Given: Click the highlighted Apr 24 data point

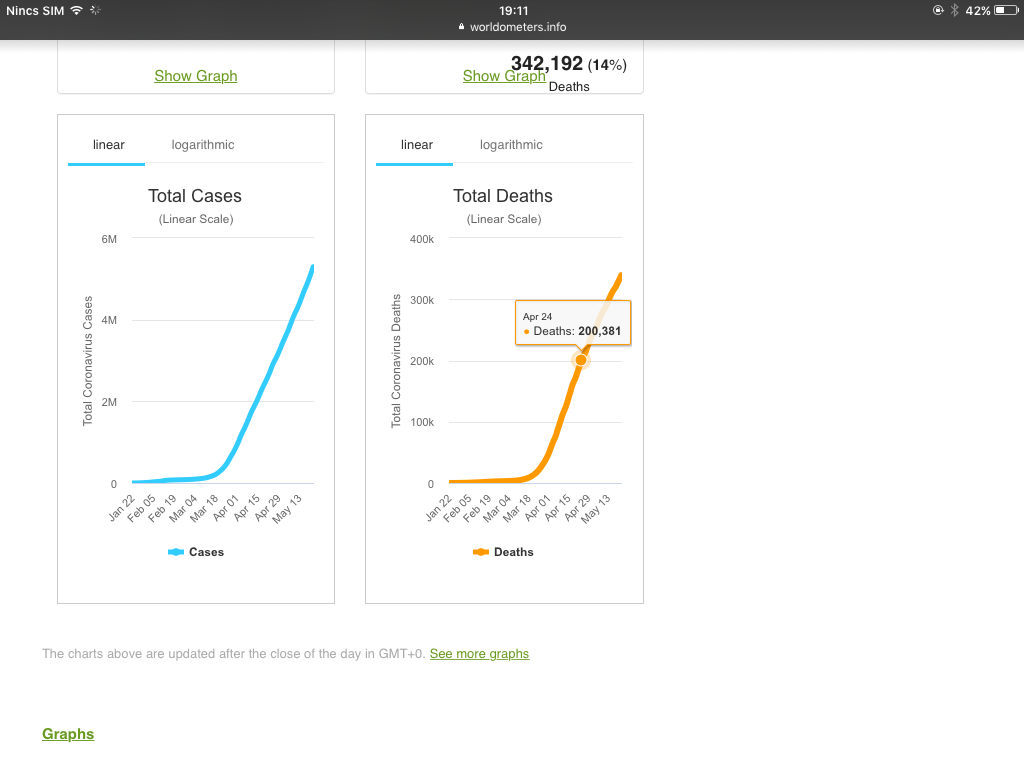Looking at the screenshot, I should click(581, 360).
